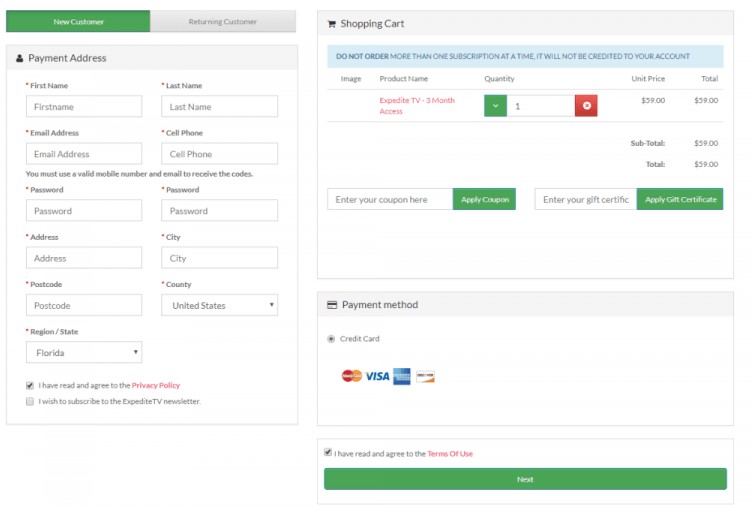Click the Discover card icon
This screenshot has height=506, width=752.
[x=425, y=376]
